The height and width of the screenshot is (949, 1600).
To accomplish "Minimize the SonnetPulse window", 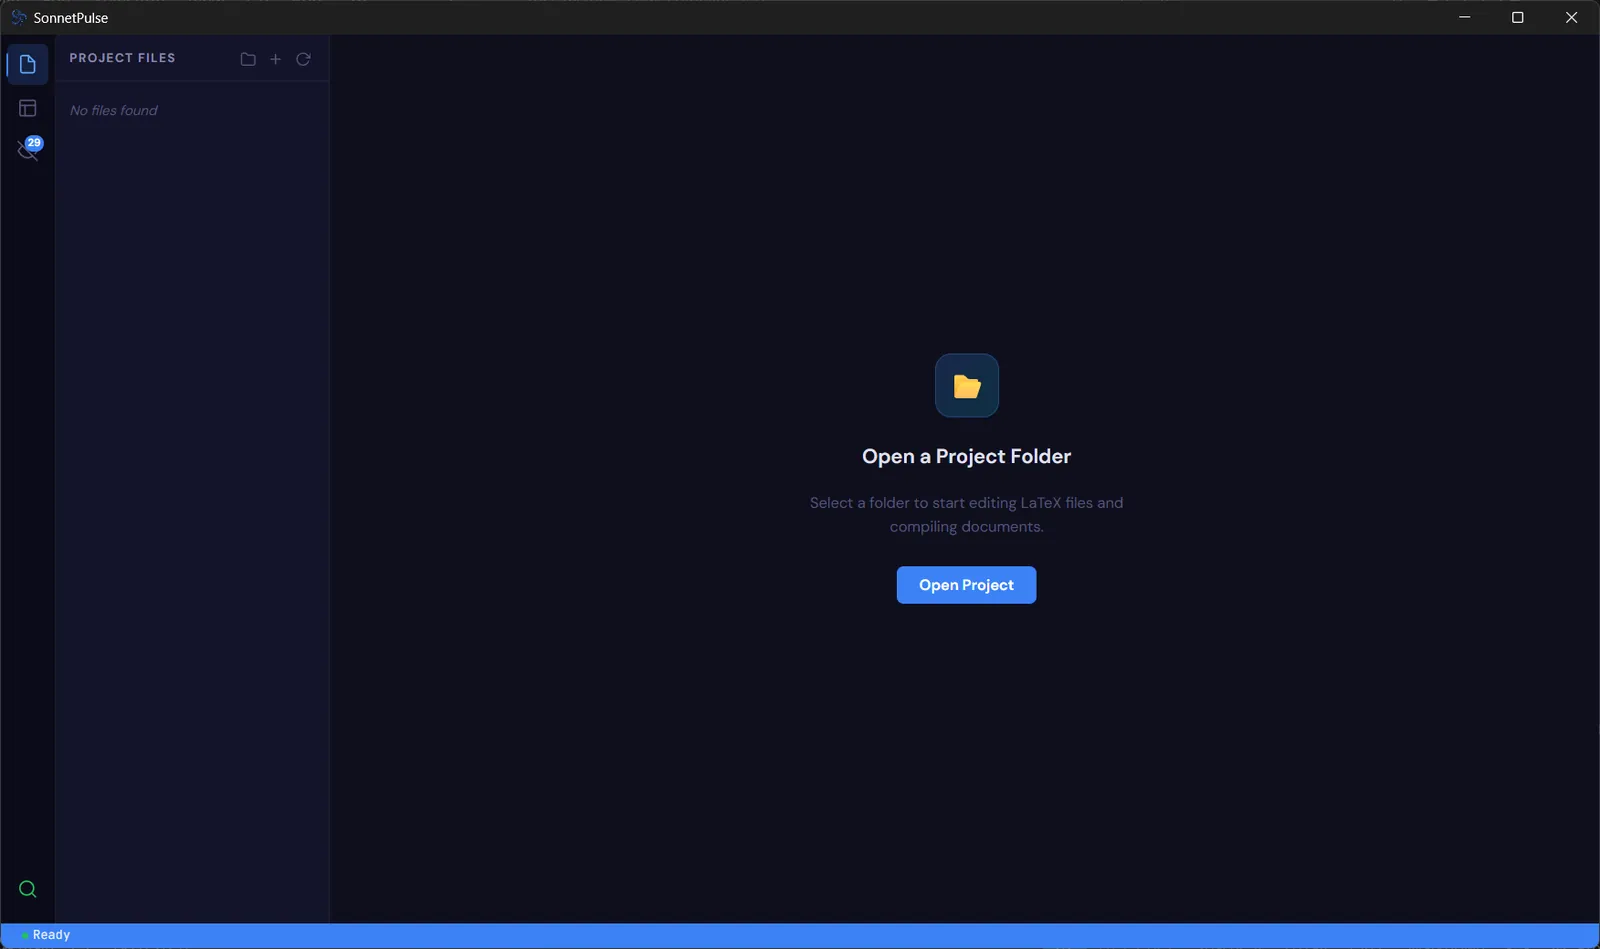I will click(x=1465, y=17).
